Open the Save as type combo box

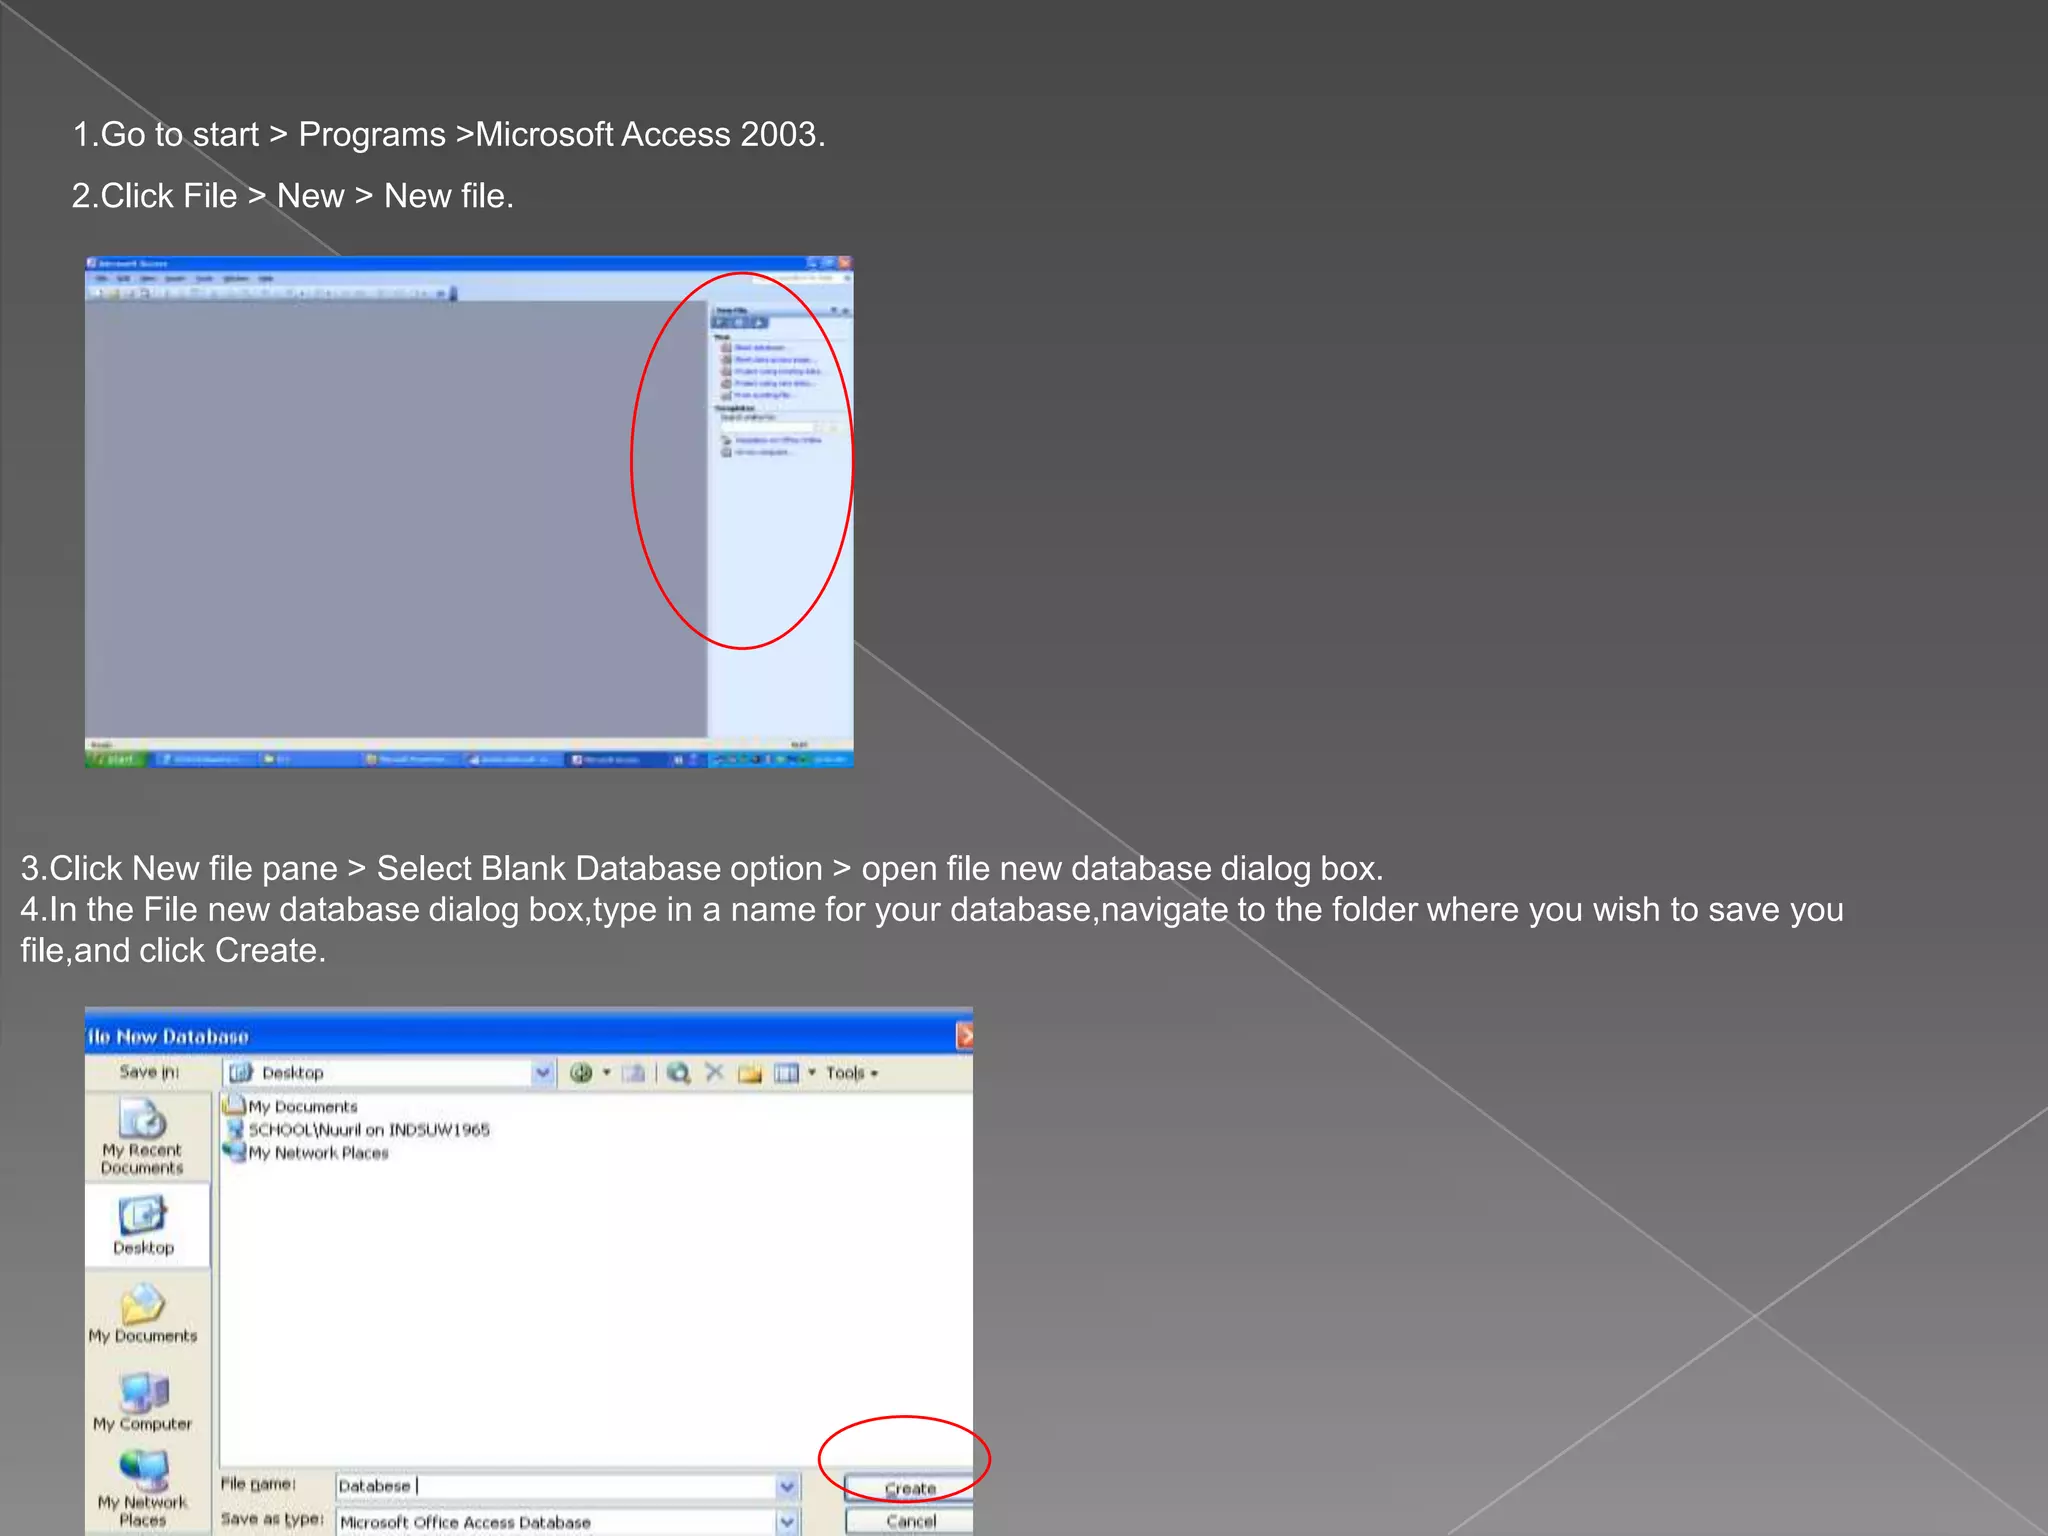click(x=567, y=1522)
